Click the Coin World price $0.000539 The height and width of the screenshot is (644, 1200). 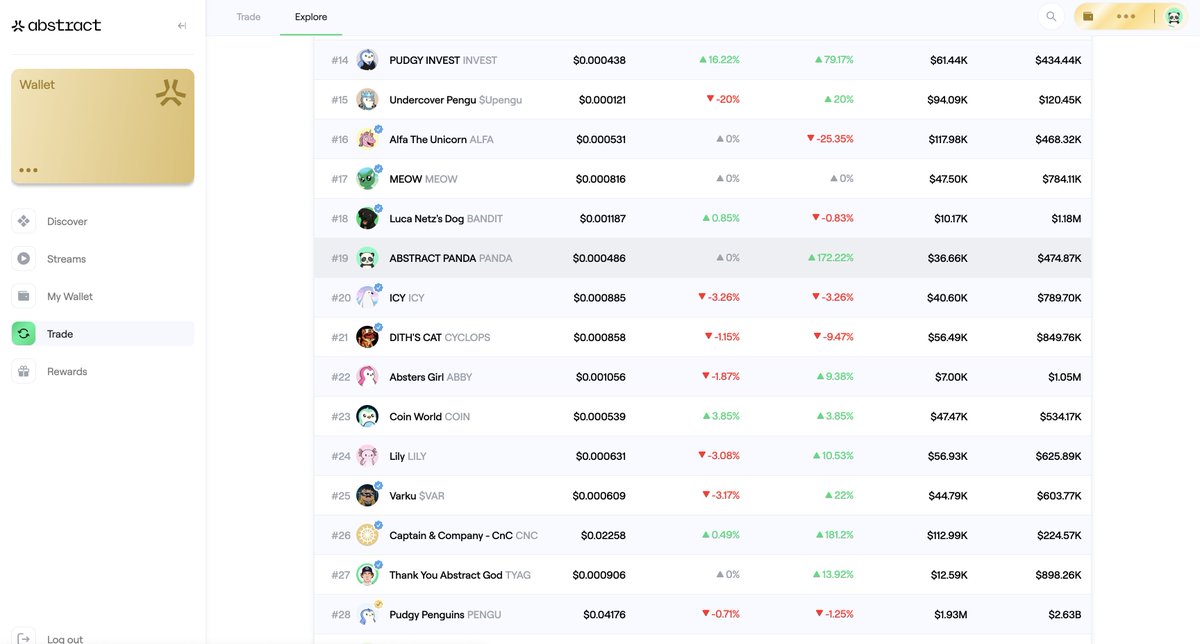(601, 417)
